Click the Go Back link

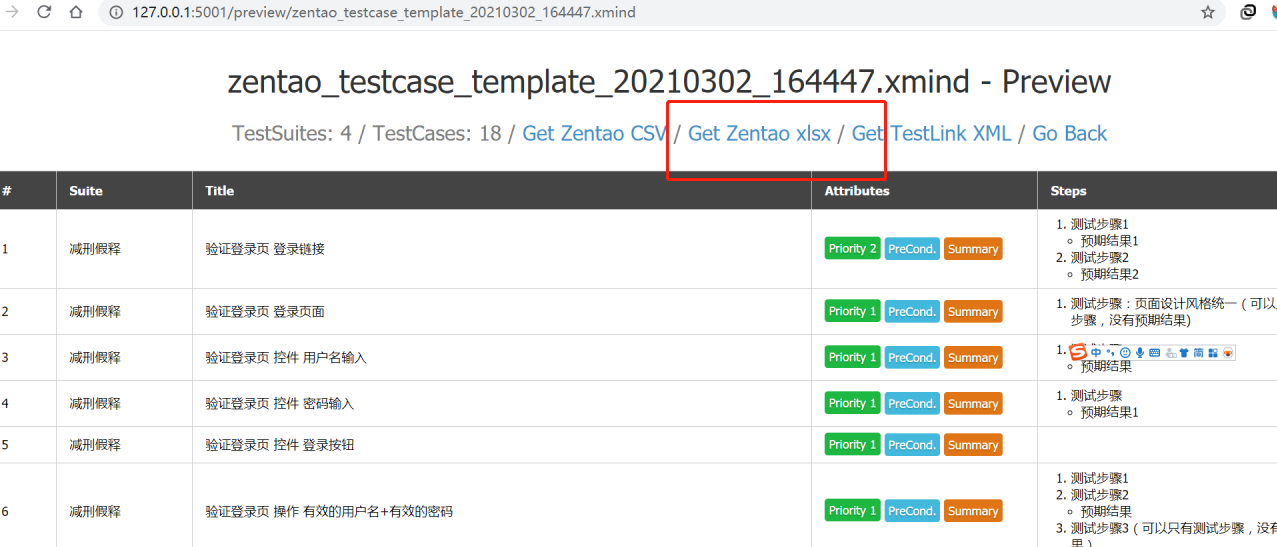pyautogui.click(x=1070, y=133)
